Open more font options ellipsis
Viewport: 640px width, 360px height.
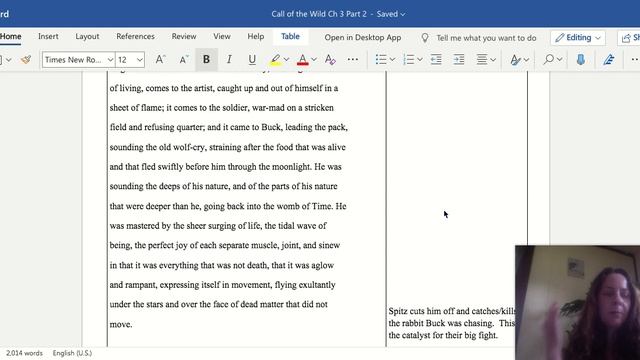pyautogui.click(x=353, y=60)
